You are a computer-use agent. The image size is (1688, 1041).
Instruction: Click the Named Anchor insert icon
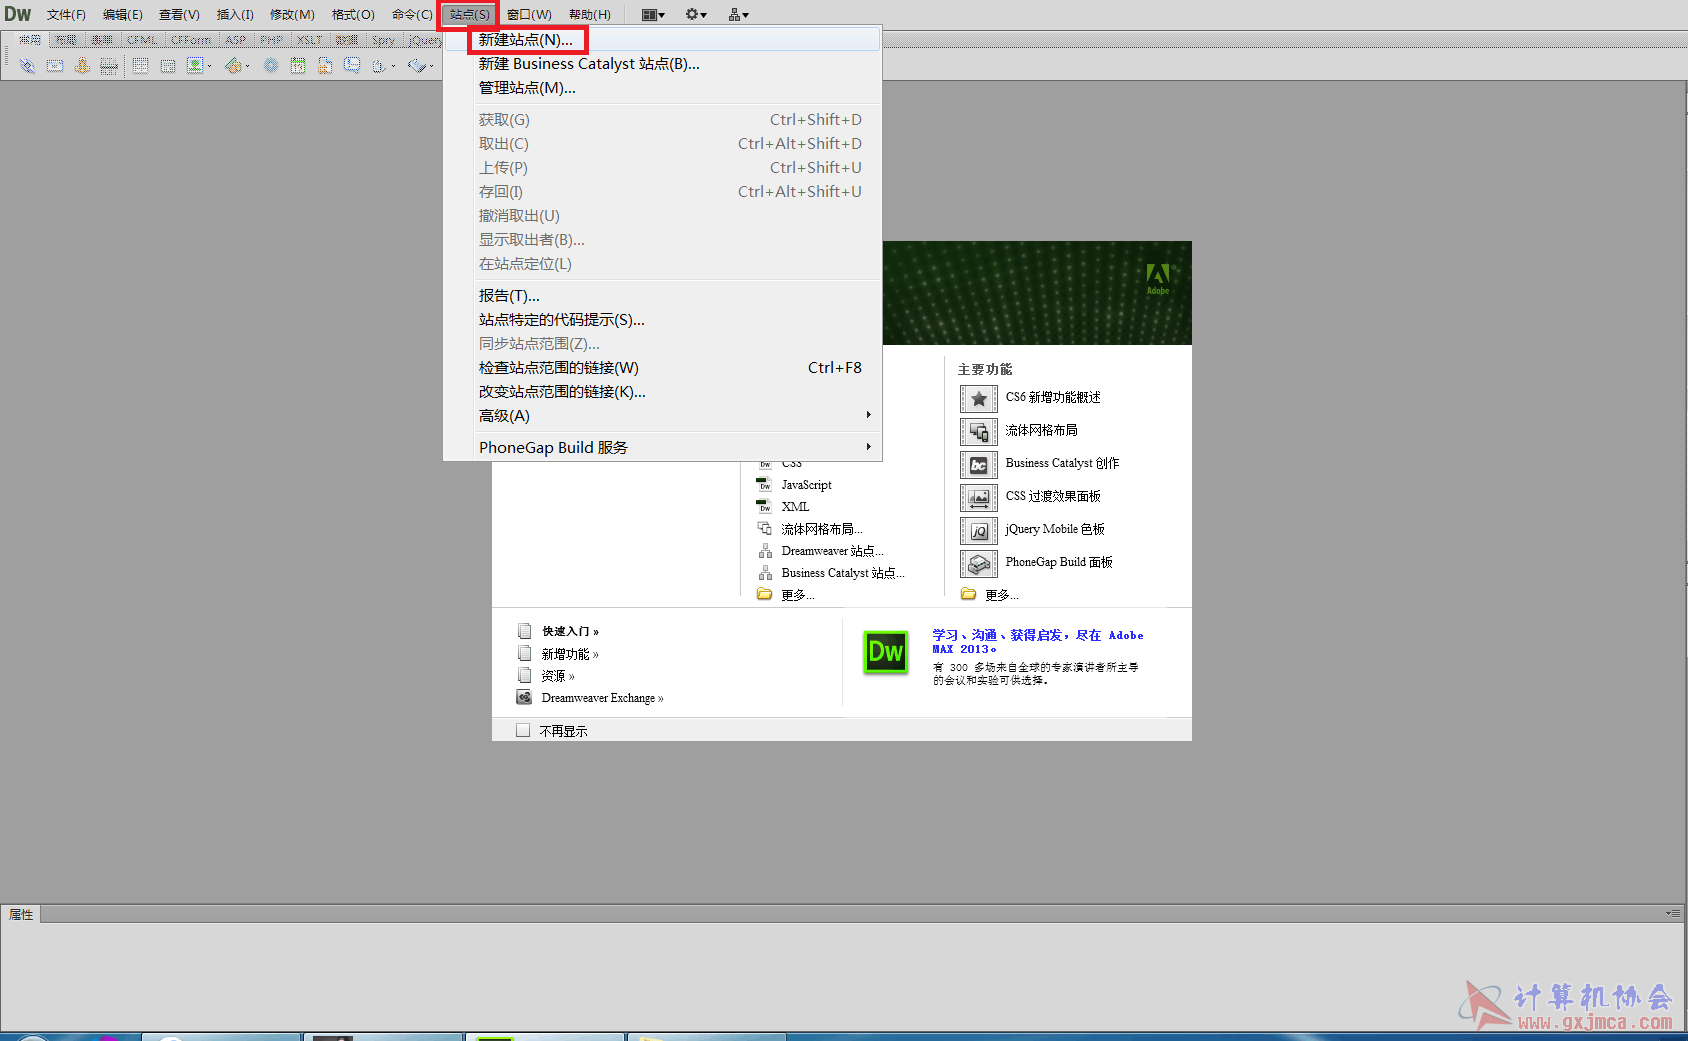[82, 66]
